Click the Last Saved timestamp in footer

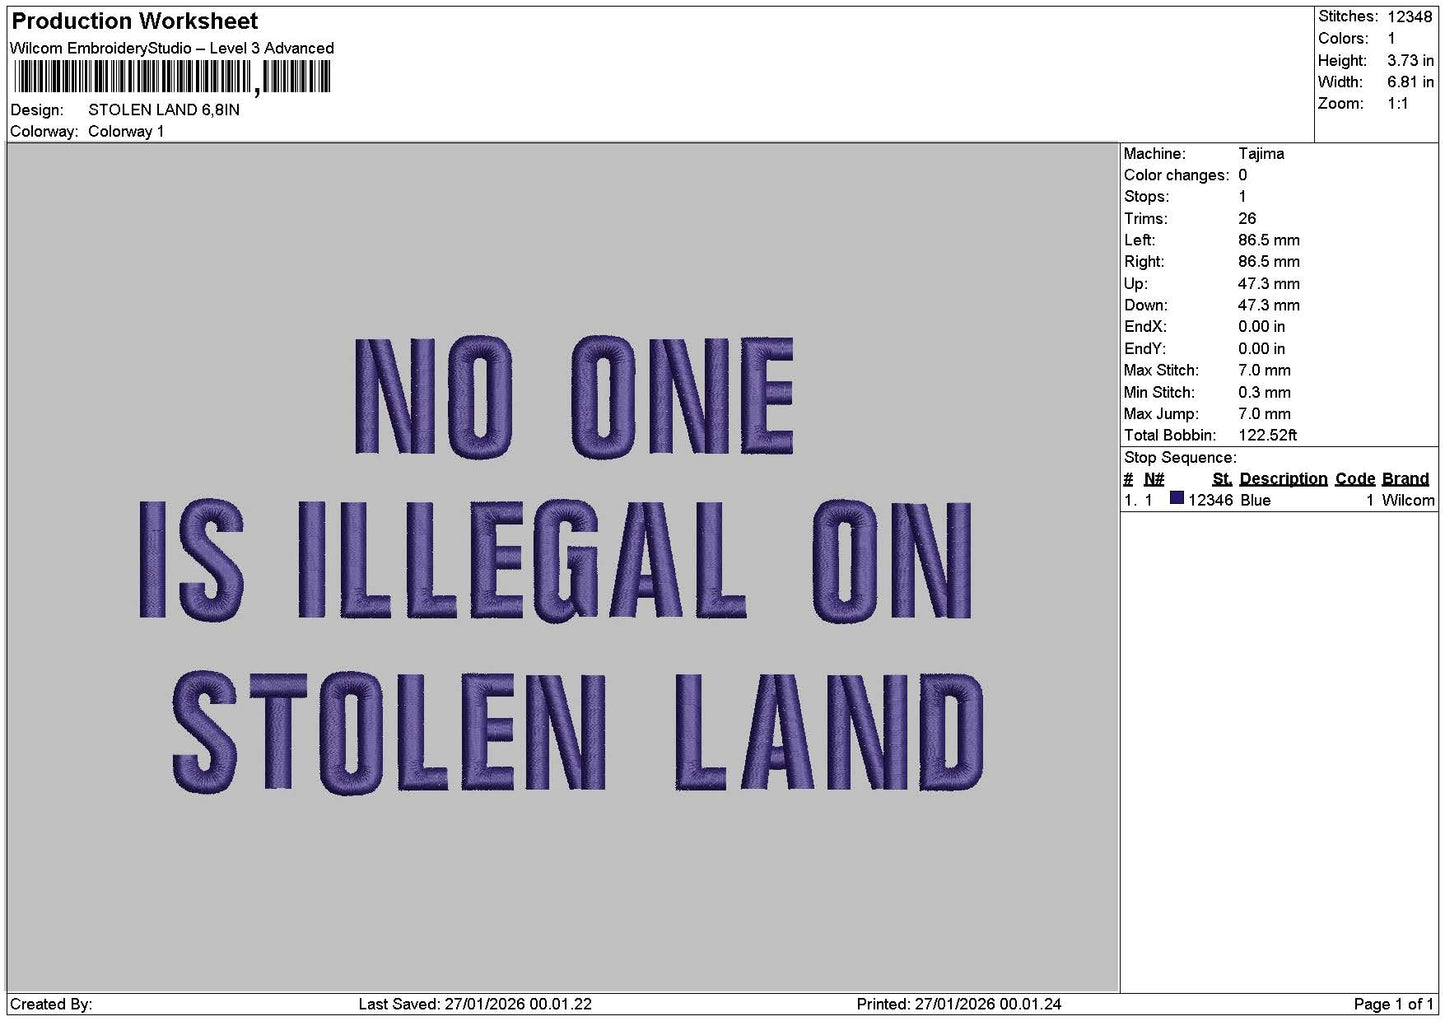tap(475, 1004)
